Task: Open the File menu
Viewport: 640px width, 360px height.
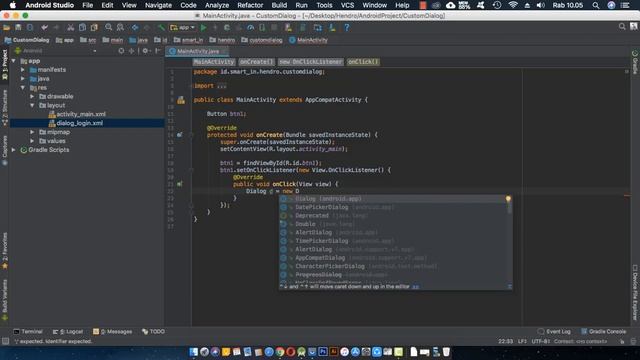Action: click(88, 5)
